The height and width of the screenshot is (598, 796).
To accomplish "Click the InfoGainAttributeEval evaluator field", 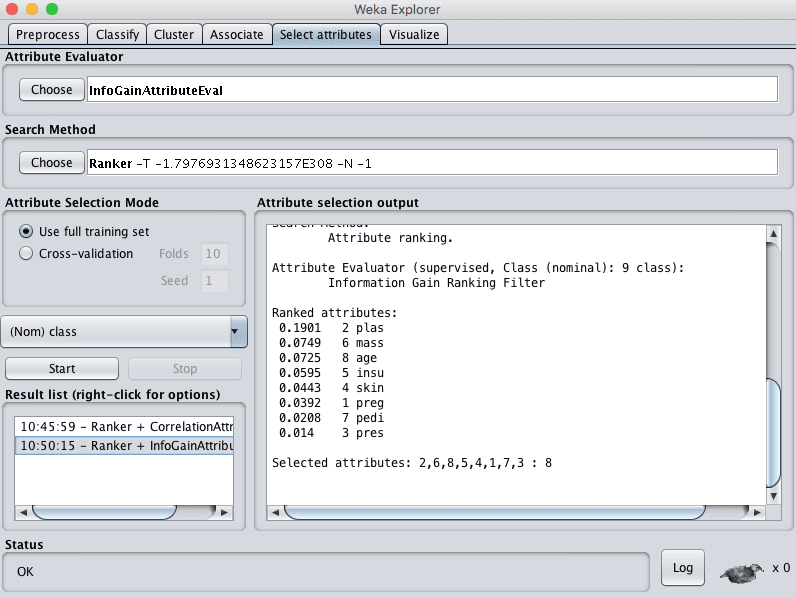I will pos(433,89).
